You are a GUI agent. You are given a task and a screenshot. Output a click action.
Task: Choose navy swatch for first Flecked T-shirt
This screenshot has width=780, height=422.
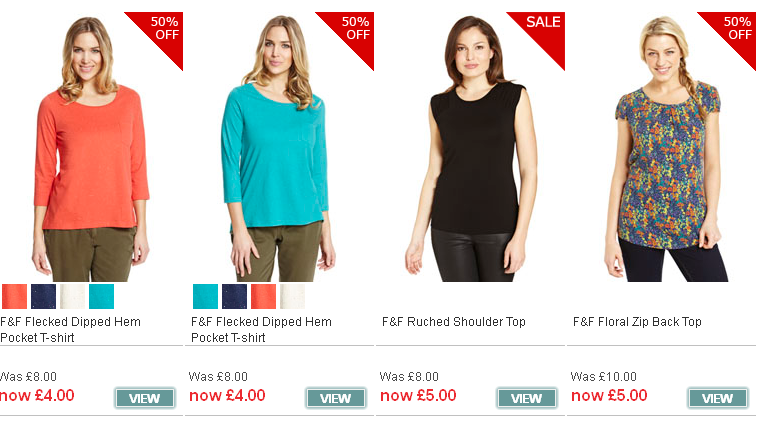coord(43,297)
